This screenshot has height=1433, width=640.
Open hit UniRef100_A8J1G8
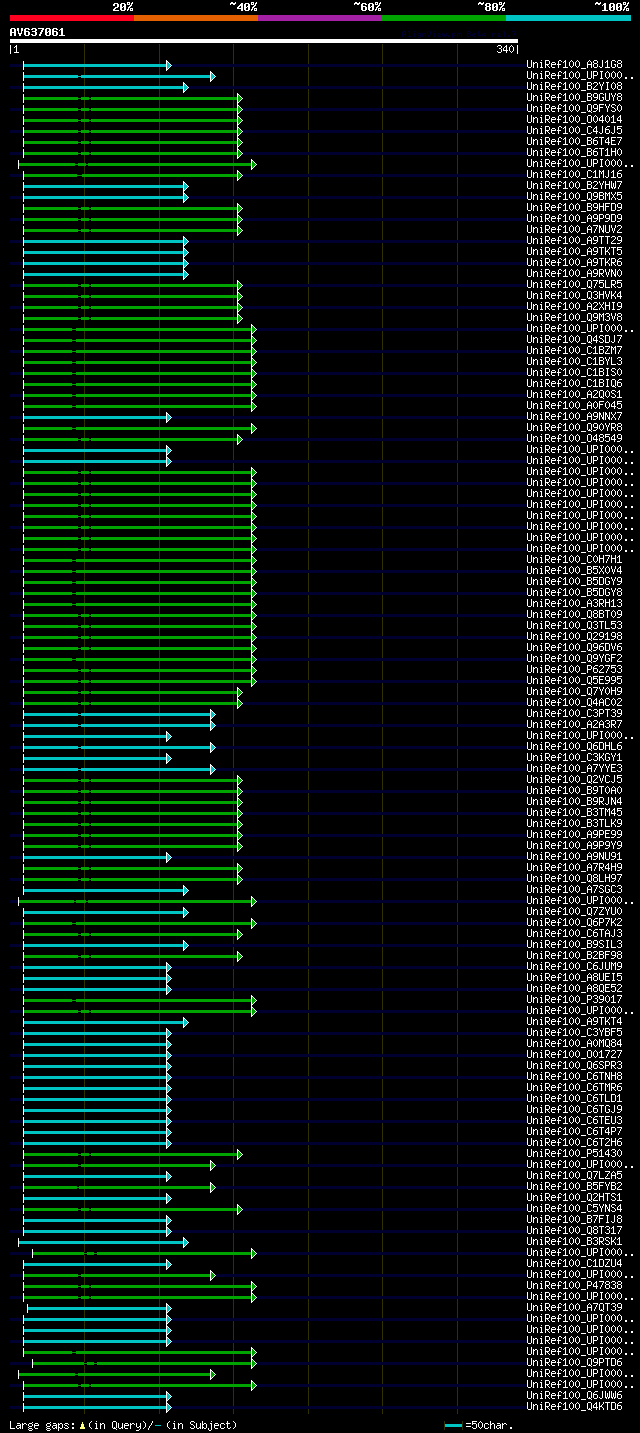point(574,65)
